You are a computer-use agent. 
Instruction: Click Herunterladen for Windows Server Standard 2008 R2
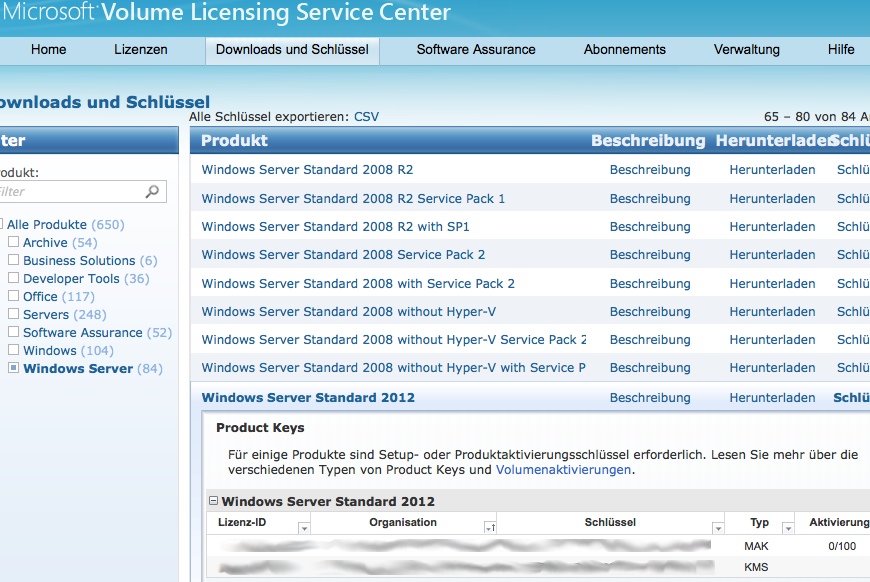pos(772,170)
